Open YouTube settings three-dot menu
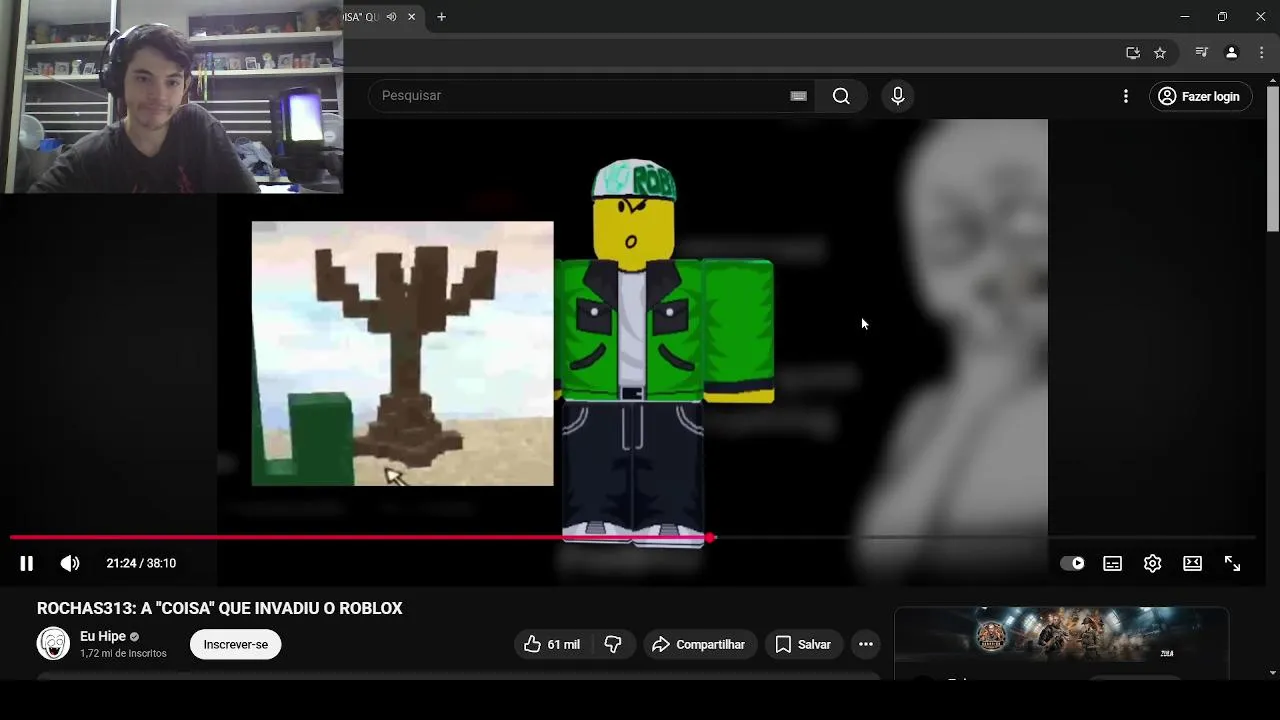1280x720 pixels. tap(1125, 96)
